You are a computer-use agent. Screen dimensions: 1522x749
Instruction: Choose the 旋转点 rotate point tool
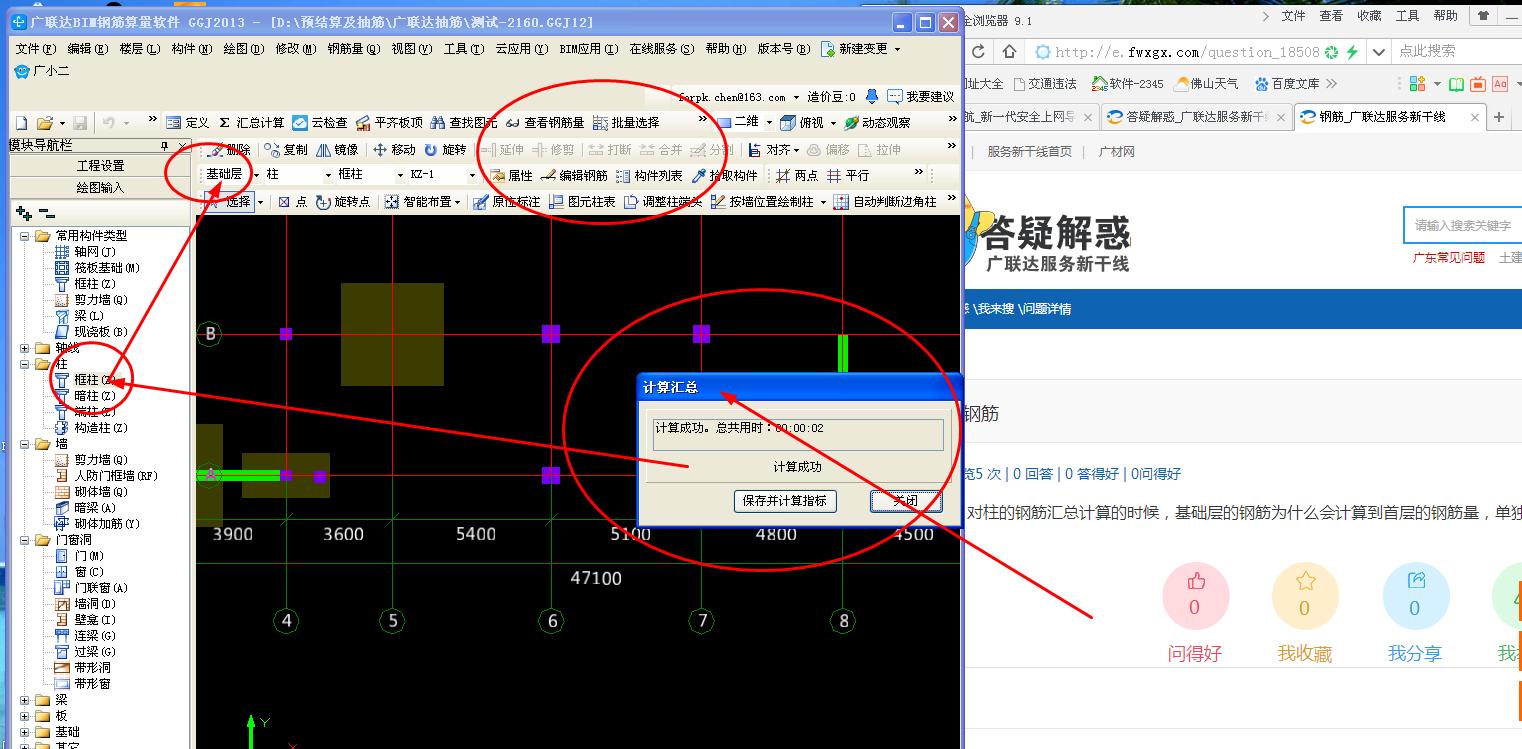point(342,201)
